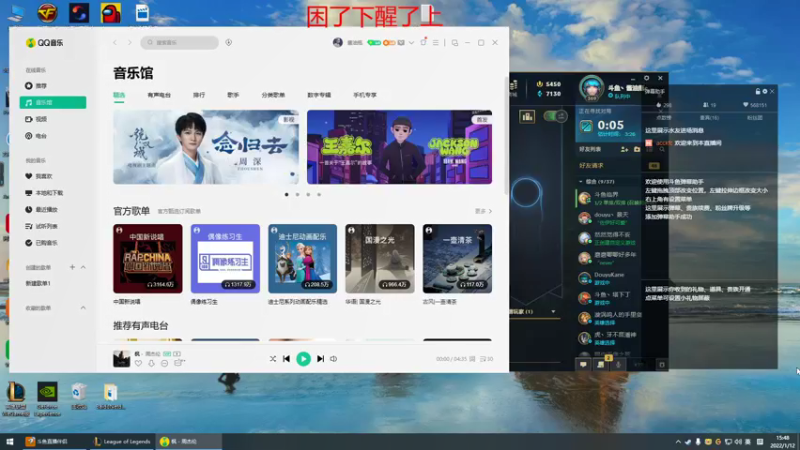Image resolution: width=800 pixels, height=450 pixels.
Task: Open the 念归去 周深 banner
Action: [206, 147]
